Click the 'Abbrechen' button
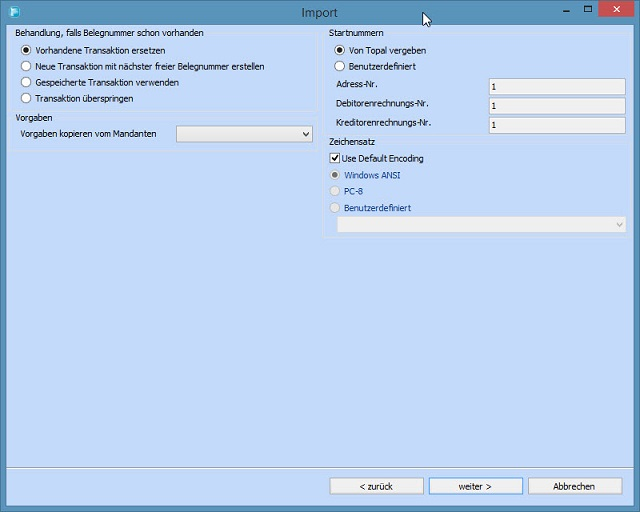This screenshot has height=512, width=640. [x=574, y=486]
